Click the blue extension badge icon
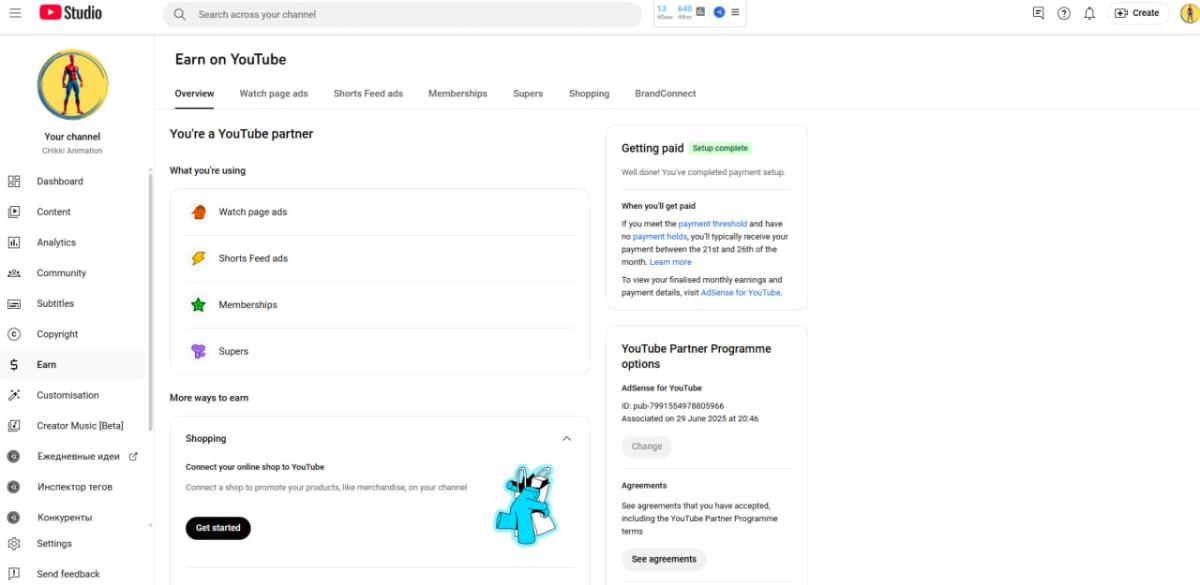Image resolution: width=1200 pixels, height=585 pixels. coord(719,13)
